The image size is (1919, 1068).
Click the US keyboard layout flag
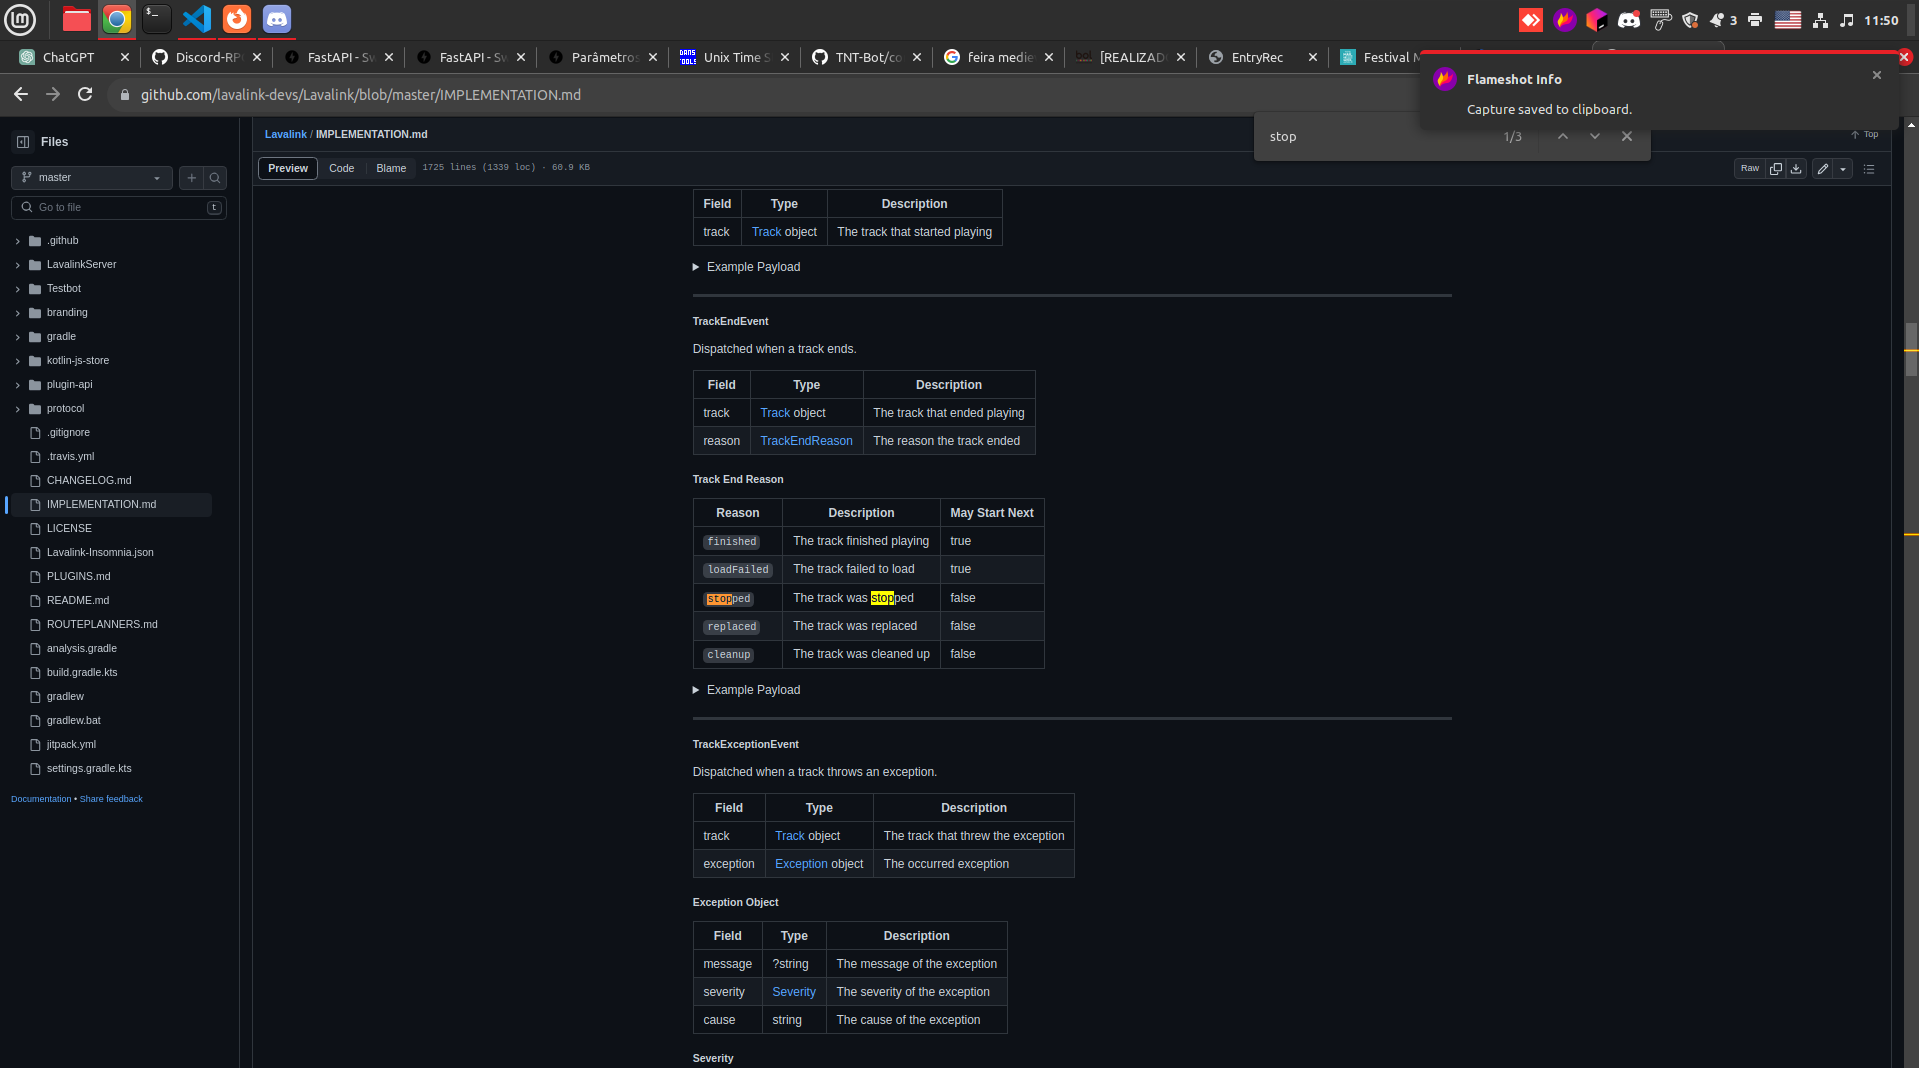(x=1788, y=20)
